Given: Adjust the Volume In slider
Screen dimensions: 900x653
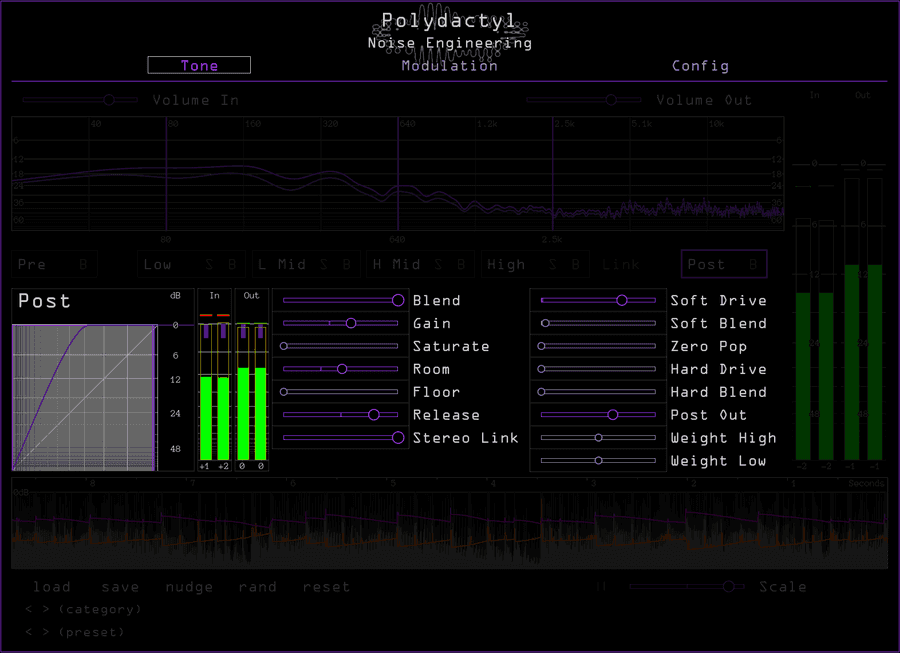Looking at the screenshot, I should point(80,100).
